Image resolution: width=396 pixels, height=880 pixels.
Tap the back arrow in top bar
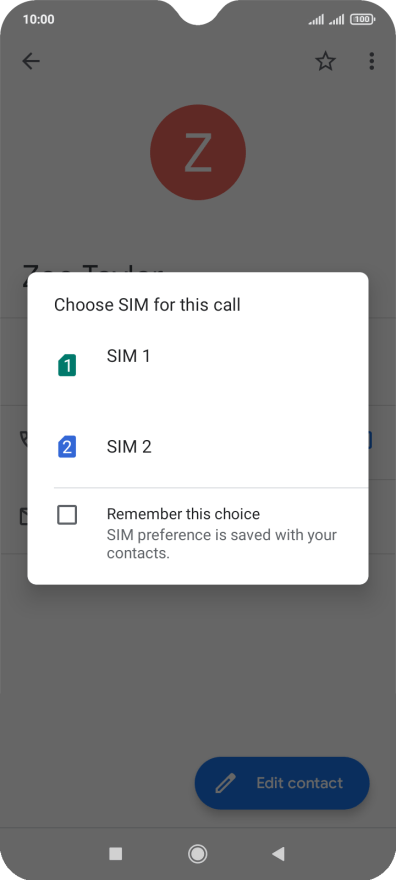[31, 61]
